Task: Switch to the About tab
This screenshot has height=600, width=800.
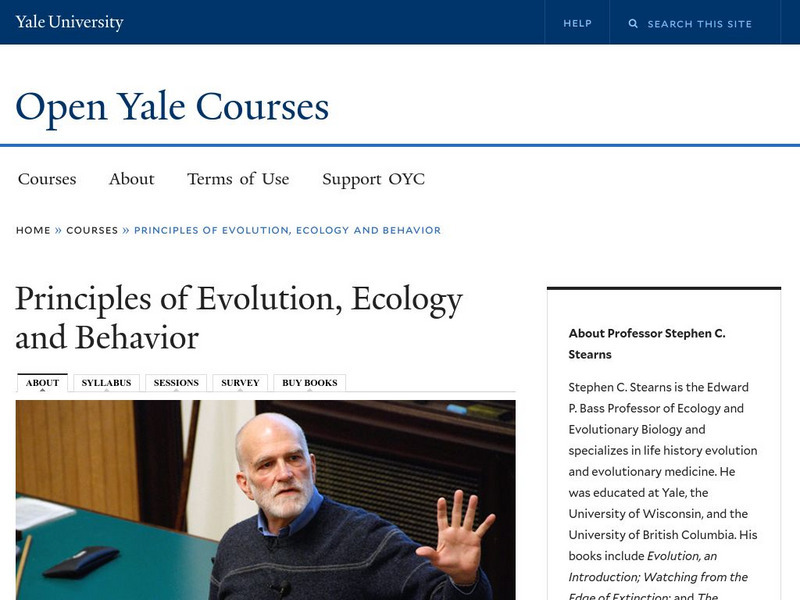Action: (42, 383)
